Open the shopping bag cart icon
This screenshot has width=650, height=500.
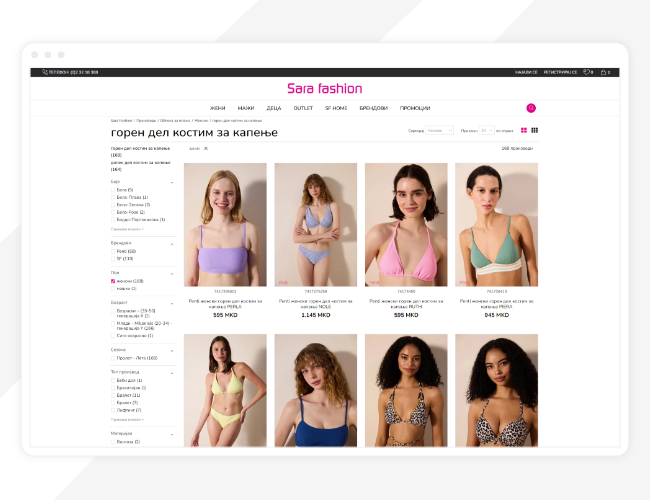pyautogui.click(x=604, y=72)
